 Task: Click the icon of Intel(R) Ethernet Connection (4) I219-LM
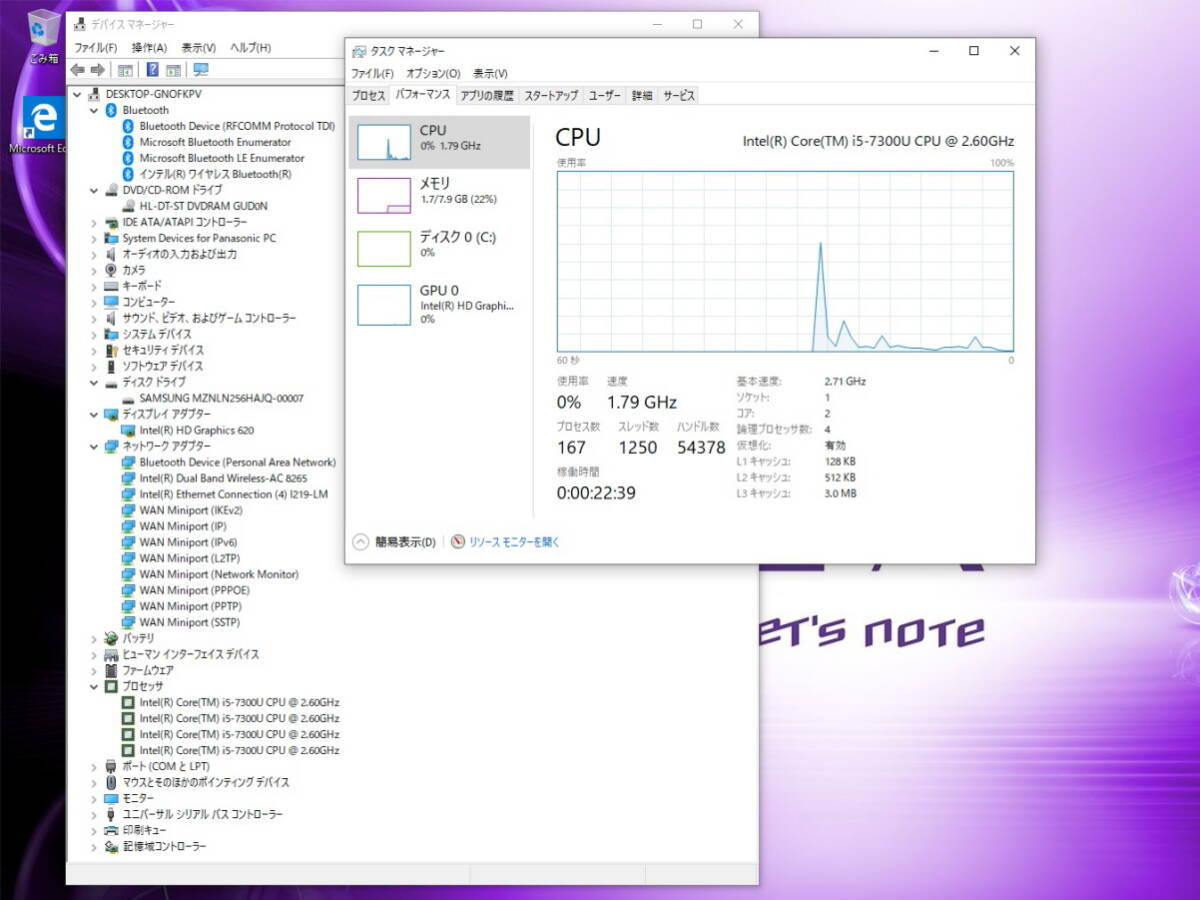point(128,494)
